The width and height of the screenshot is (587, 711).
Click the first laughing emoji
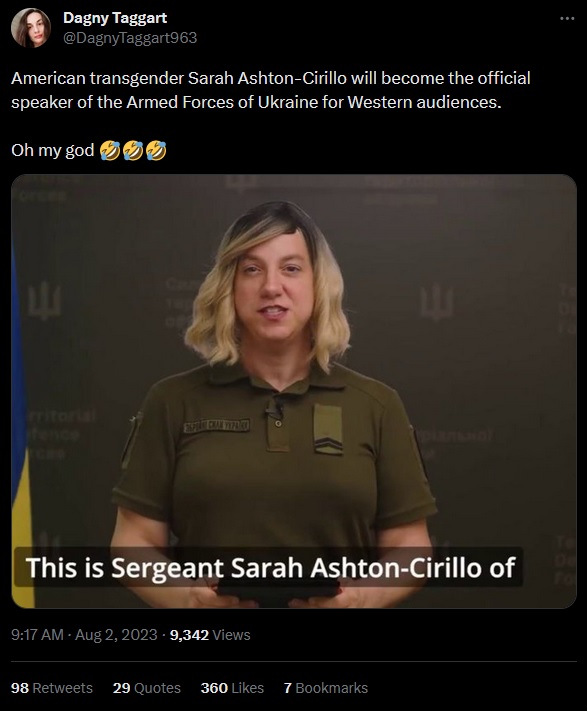[110, 151]
